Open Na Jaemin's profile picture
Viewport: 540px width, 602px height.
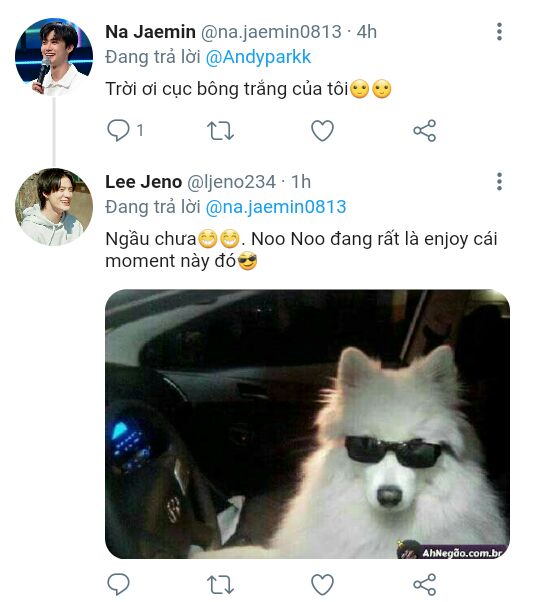point(54,57)
